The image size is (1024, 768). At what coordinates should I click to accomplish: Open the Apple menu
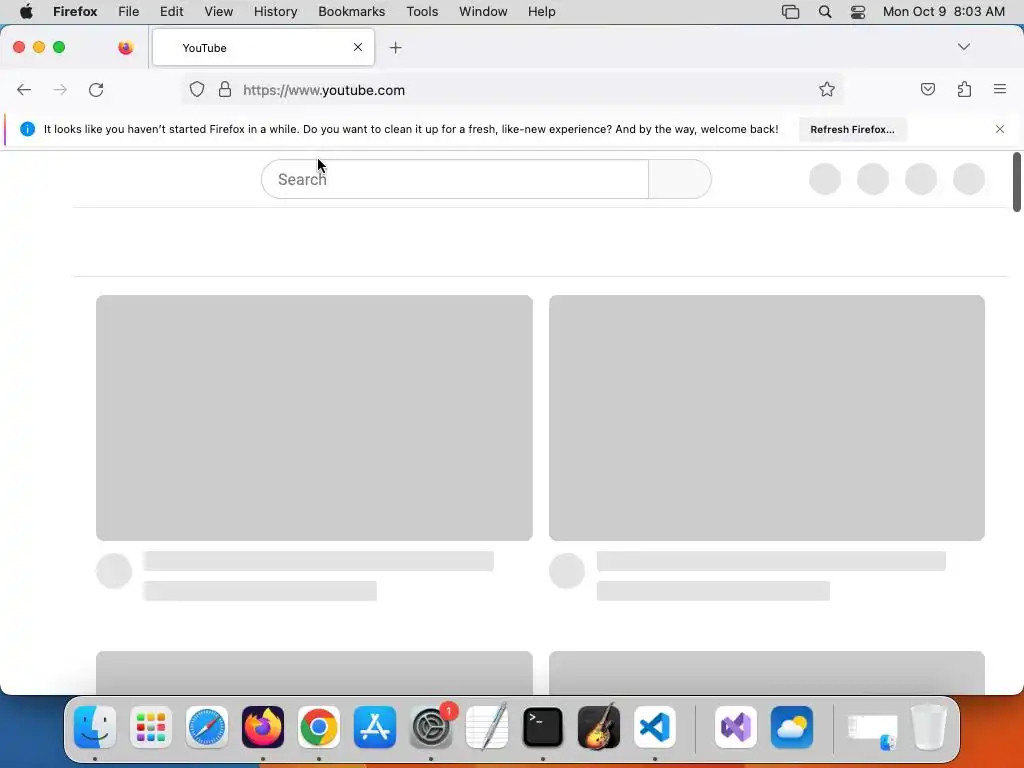coord(26,12)
